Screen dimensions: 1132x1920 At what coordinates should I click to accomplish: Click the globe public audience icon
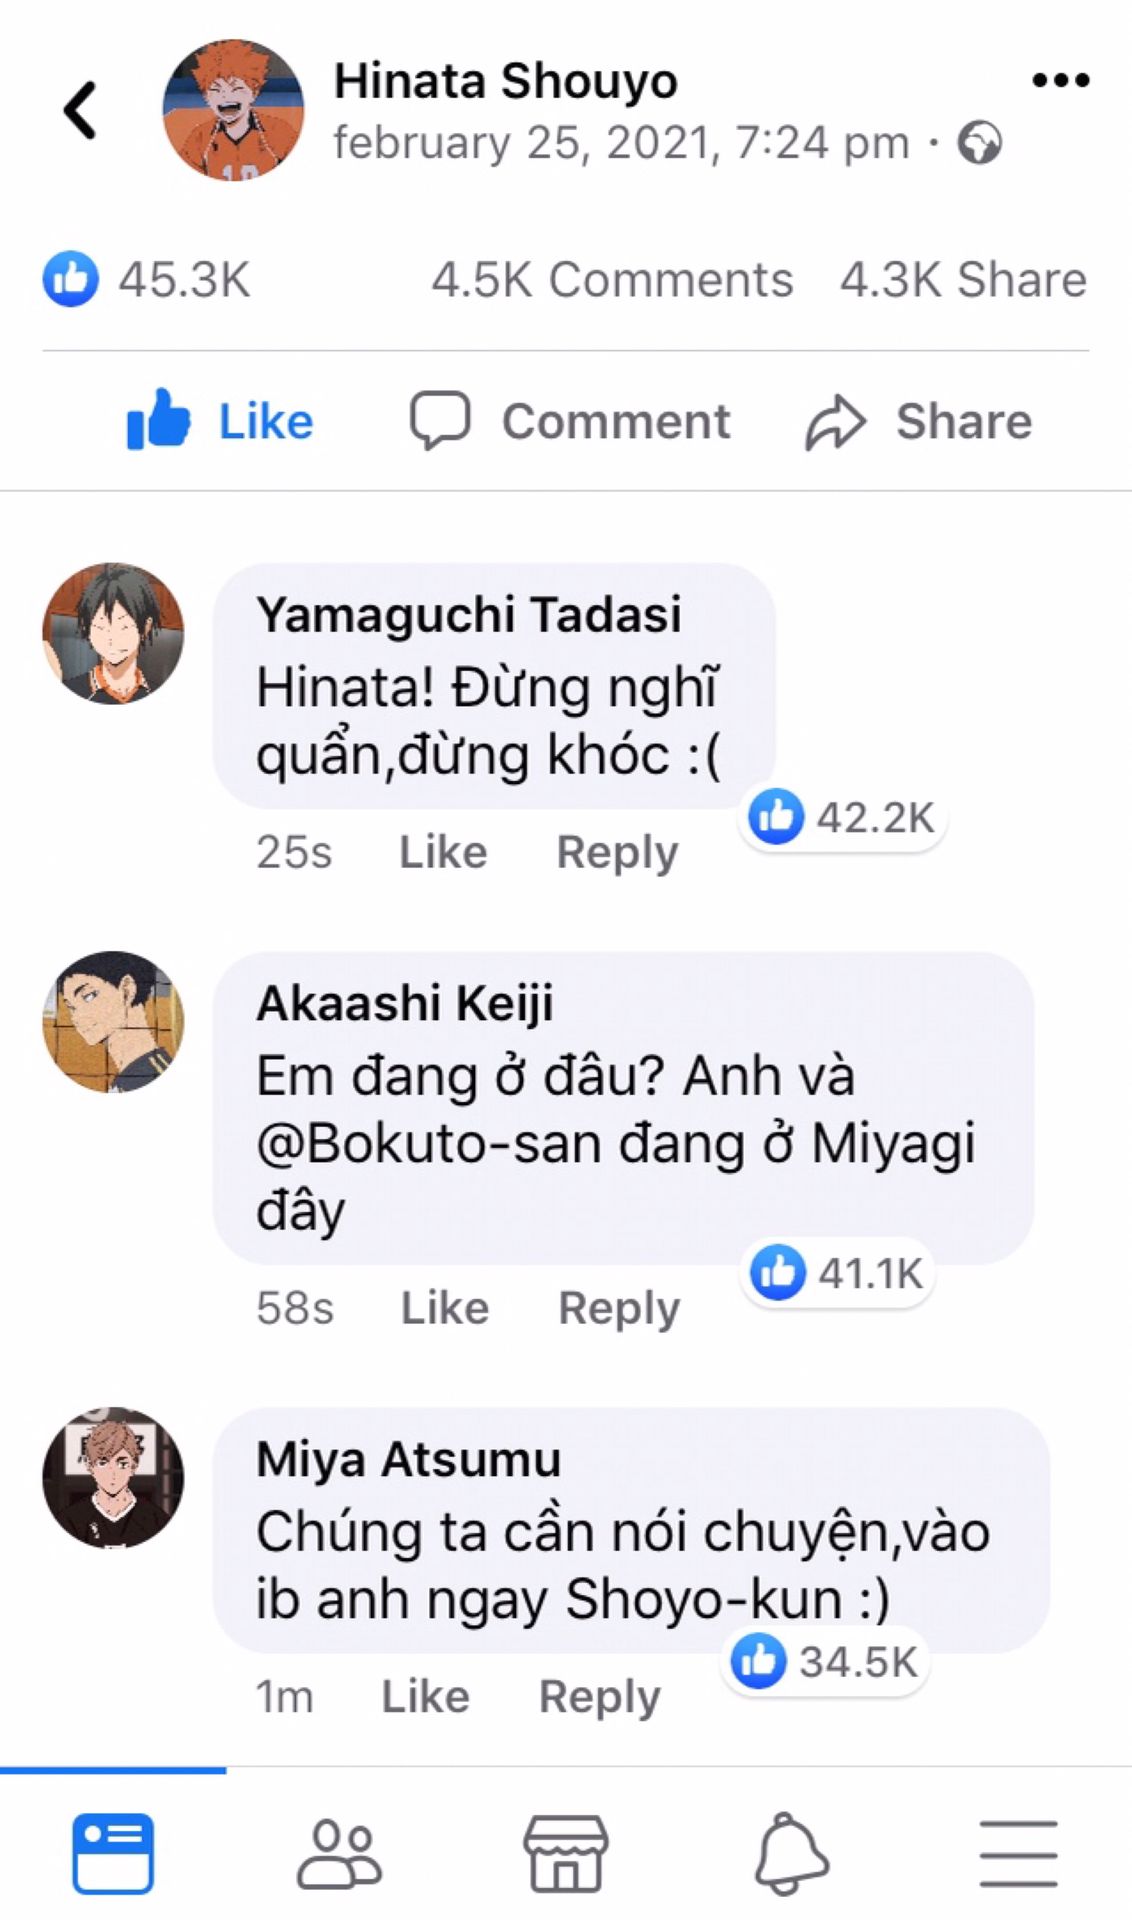pos(979,143)
